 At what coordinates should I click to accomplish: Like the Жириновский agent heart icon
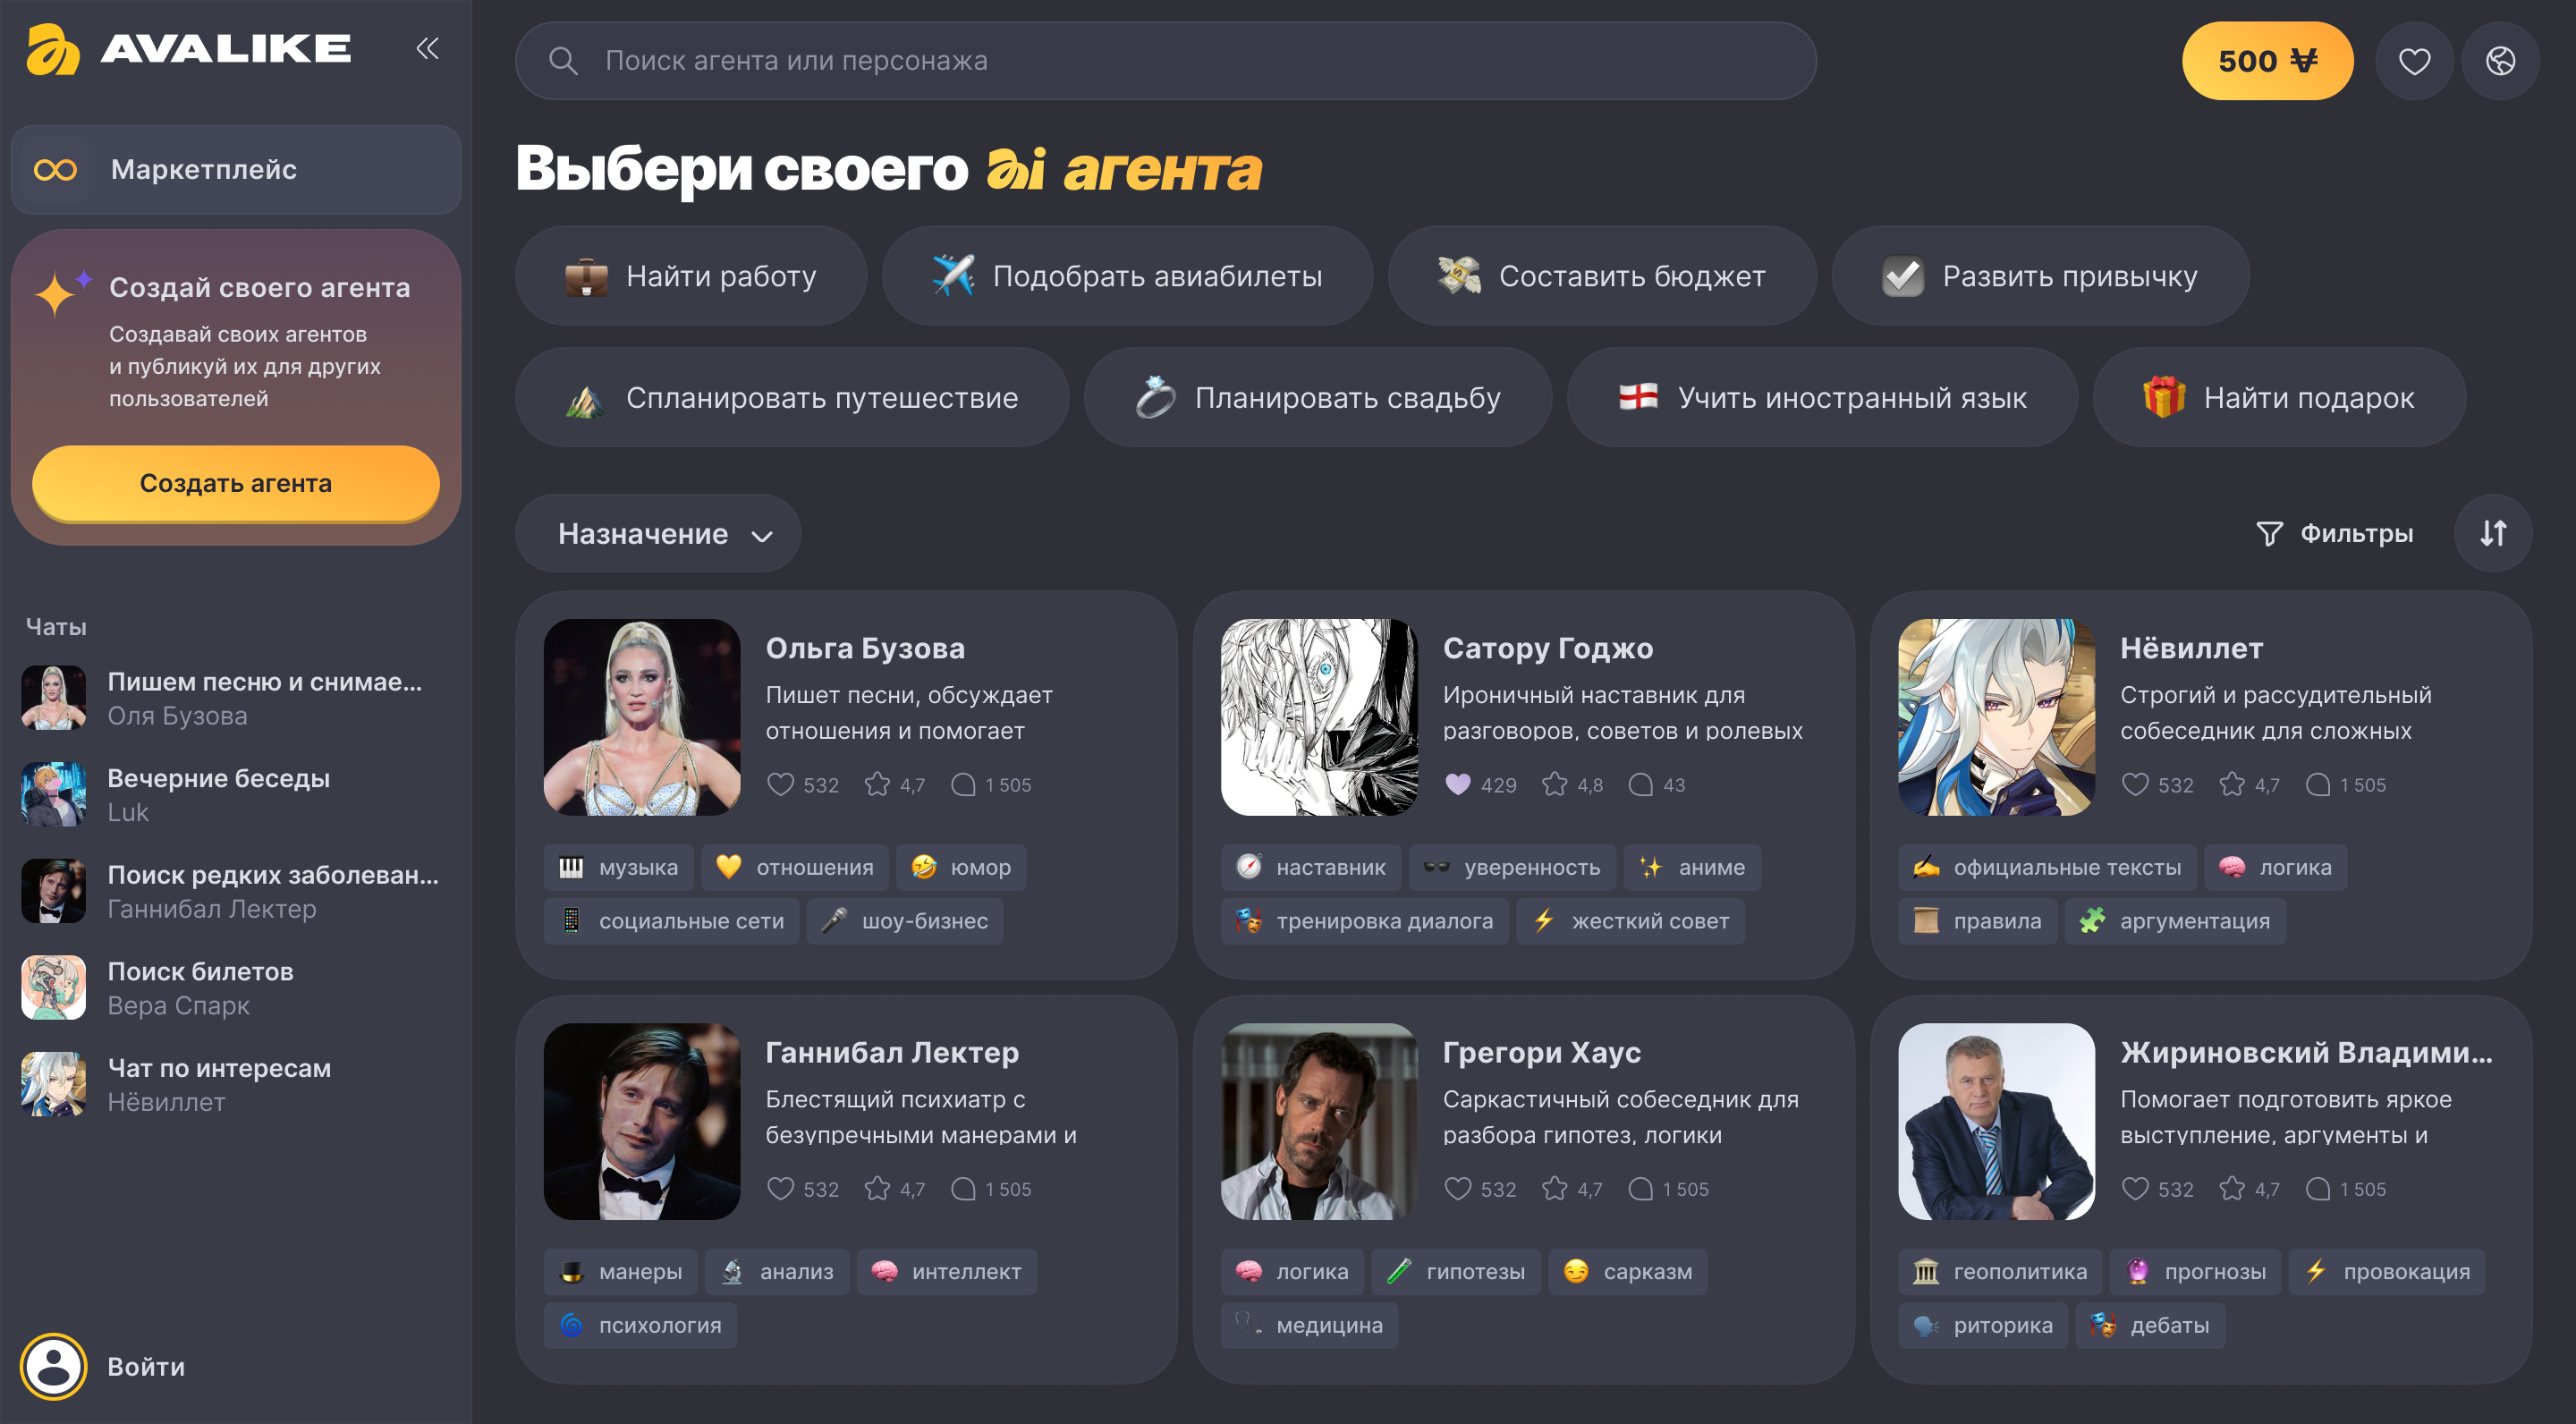pyautogui.click(x=2135, y=1189)
